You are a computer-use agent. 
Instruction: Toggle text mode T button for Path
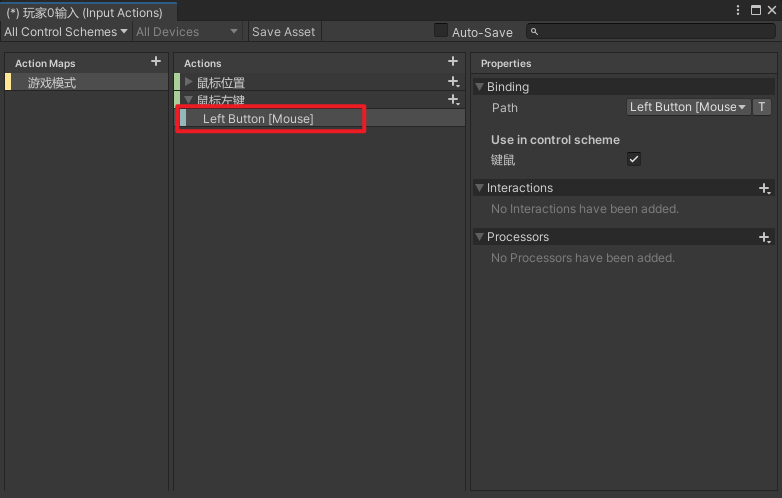[762, 107]
